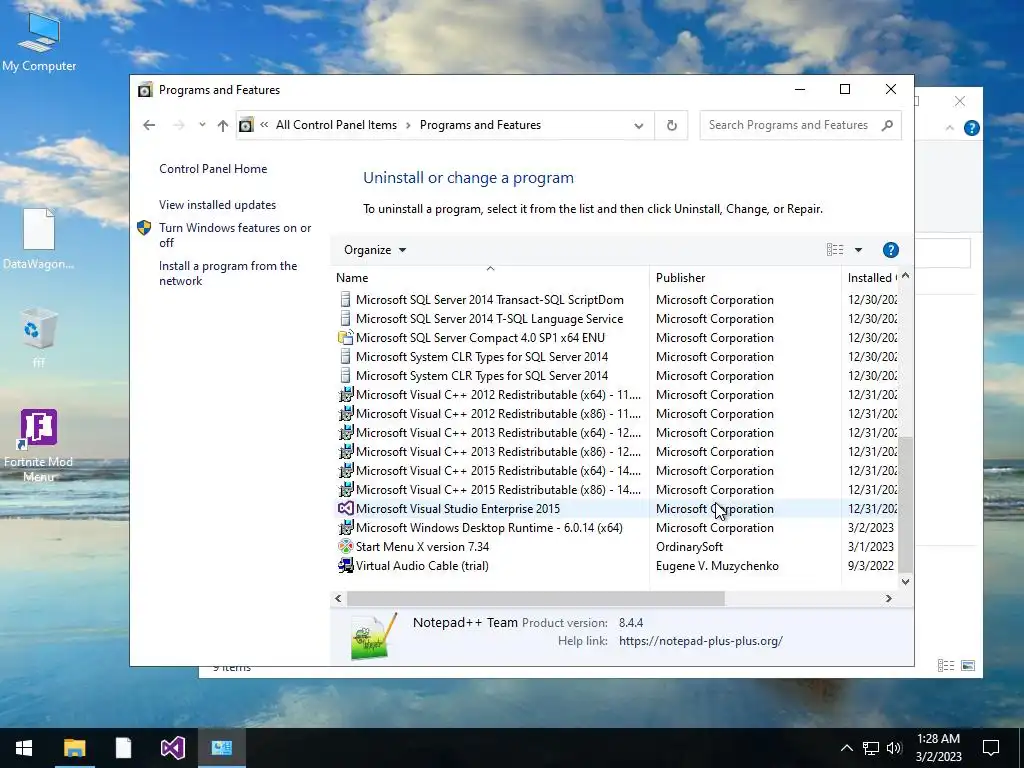
Task: Show hidden system tray icons
Action: click(846, 748)
